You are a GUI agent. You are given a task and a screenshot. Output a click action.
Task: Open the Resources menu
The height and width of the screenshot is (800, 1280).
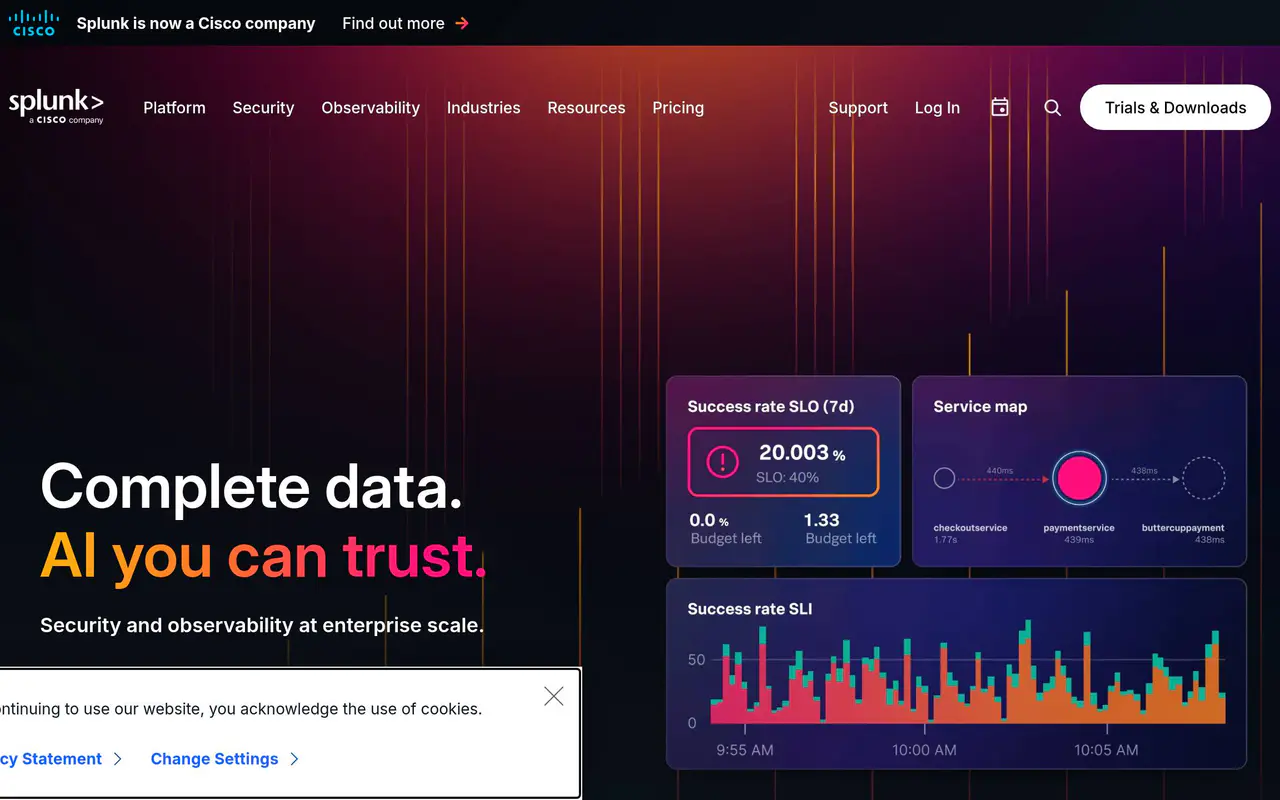[586, 108]
